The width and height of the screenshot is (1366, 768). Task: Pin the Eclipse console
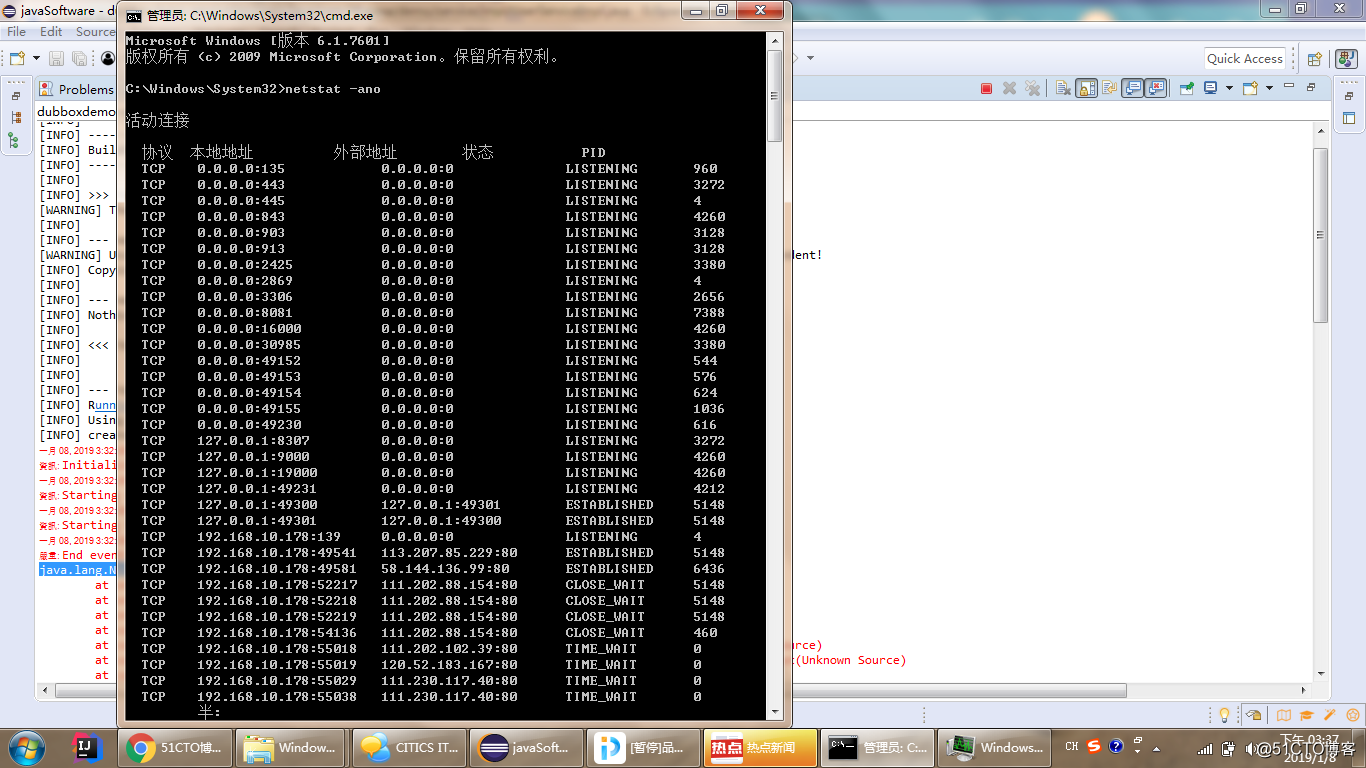click(x=1187, y=88)
